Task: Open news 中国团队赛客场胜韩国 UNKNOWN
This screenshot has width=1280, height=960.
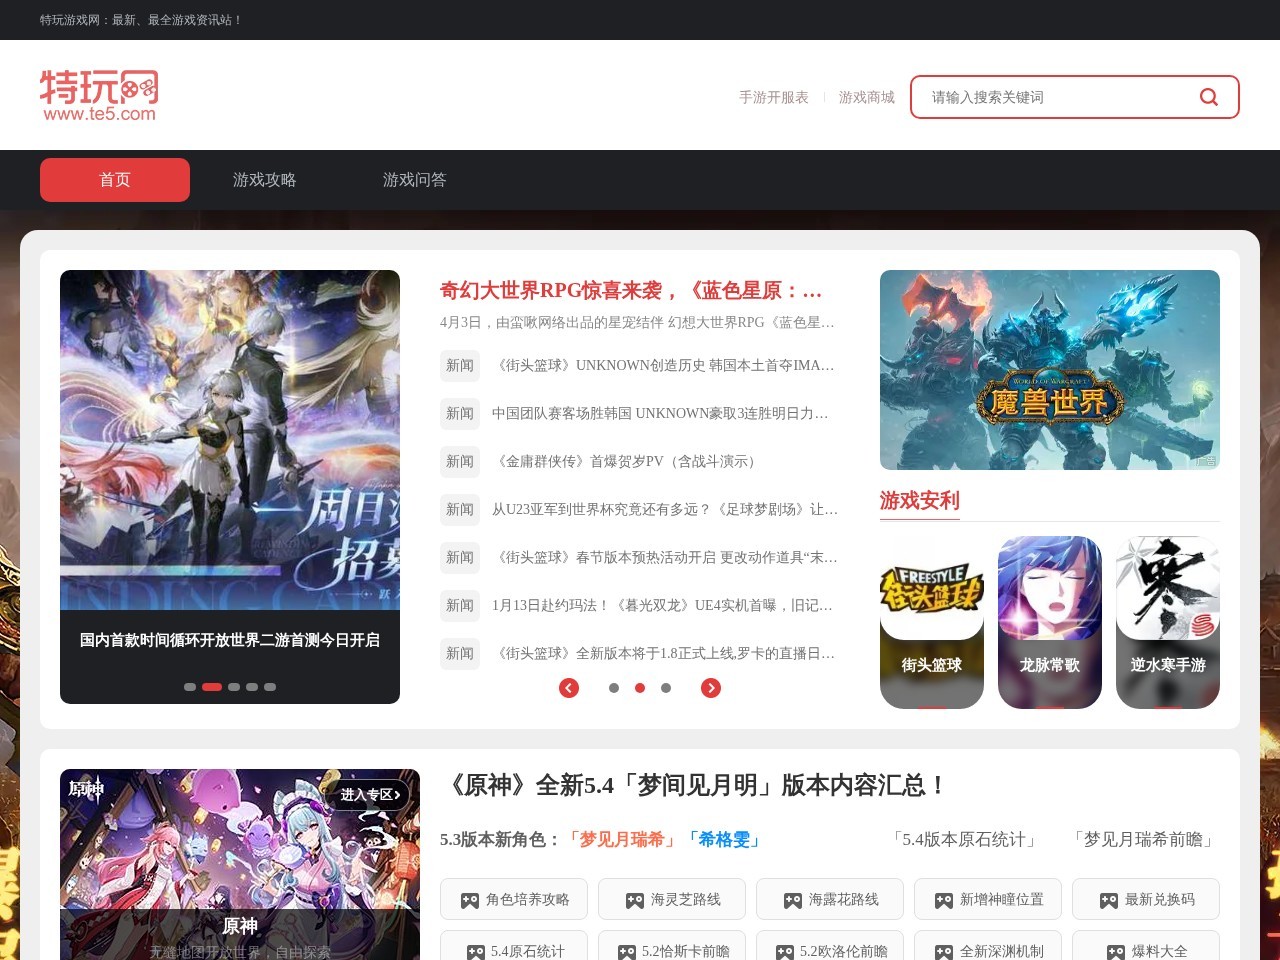Action: click(x=660, y=413)
